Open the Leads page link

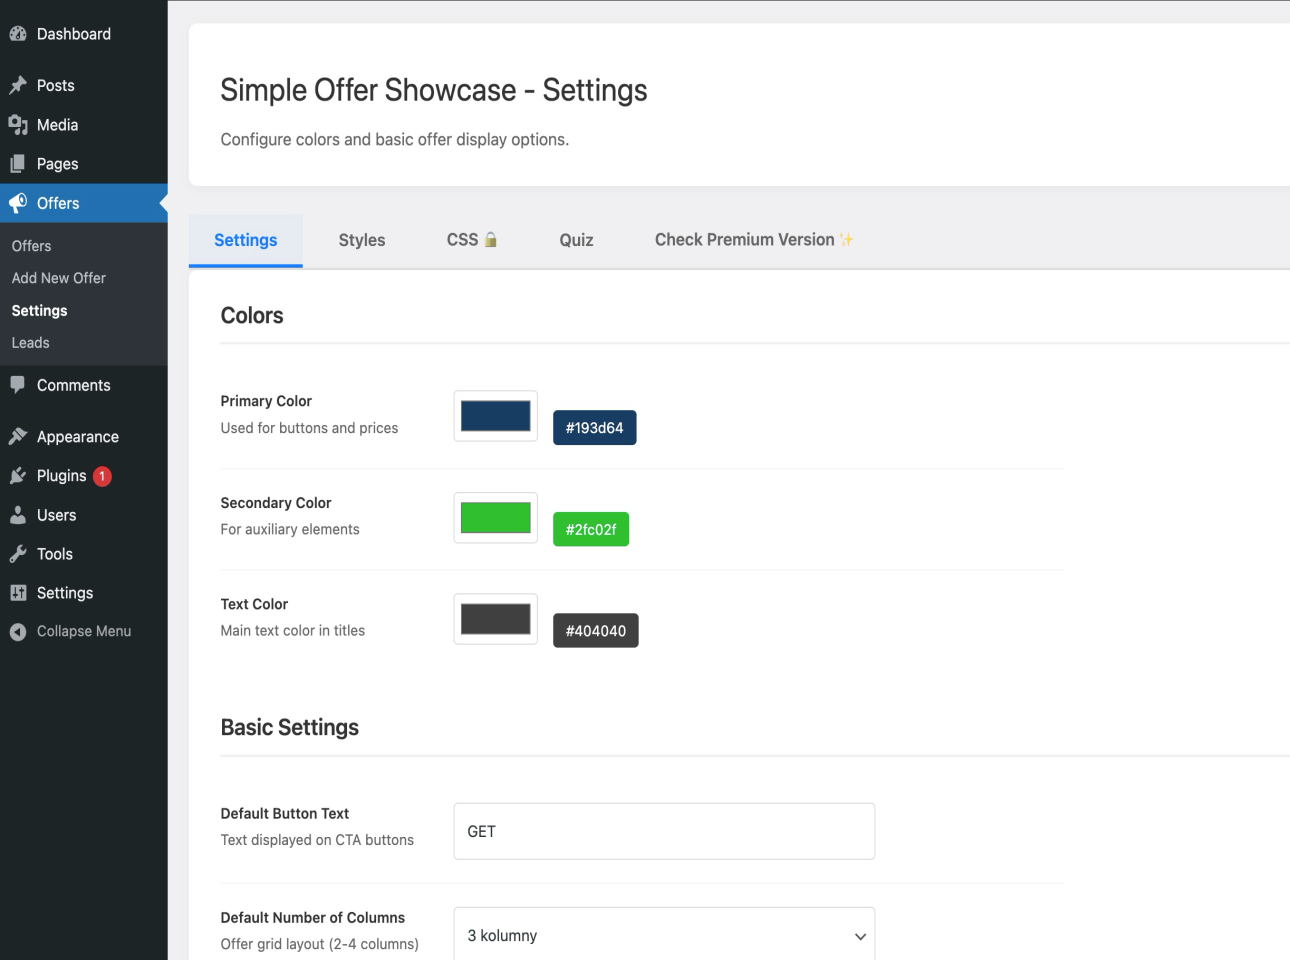pyautogui.click(x=30, y=342)
